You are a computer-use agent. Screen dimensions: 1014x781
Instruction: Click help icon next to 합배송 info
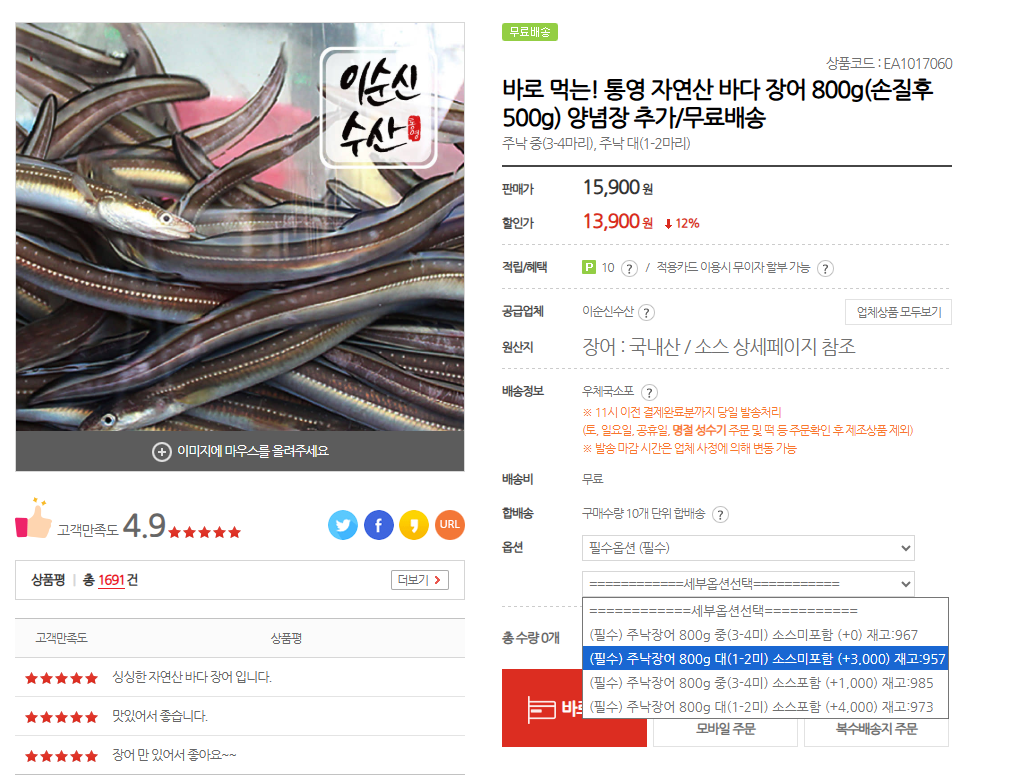click(720, 515)
